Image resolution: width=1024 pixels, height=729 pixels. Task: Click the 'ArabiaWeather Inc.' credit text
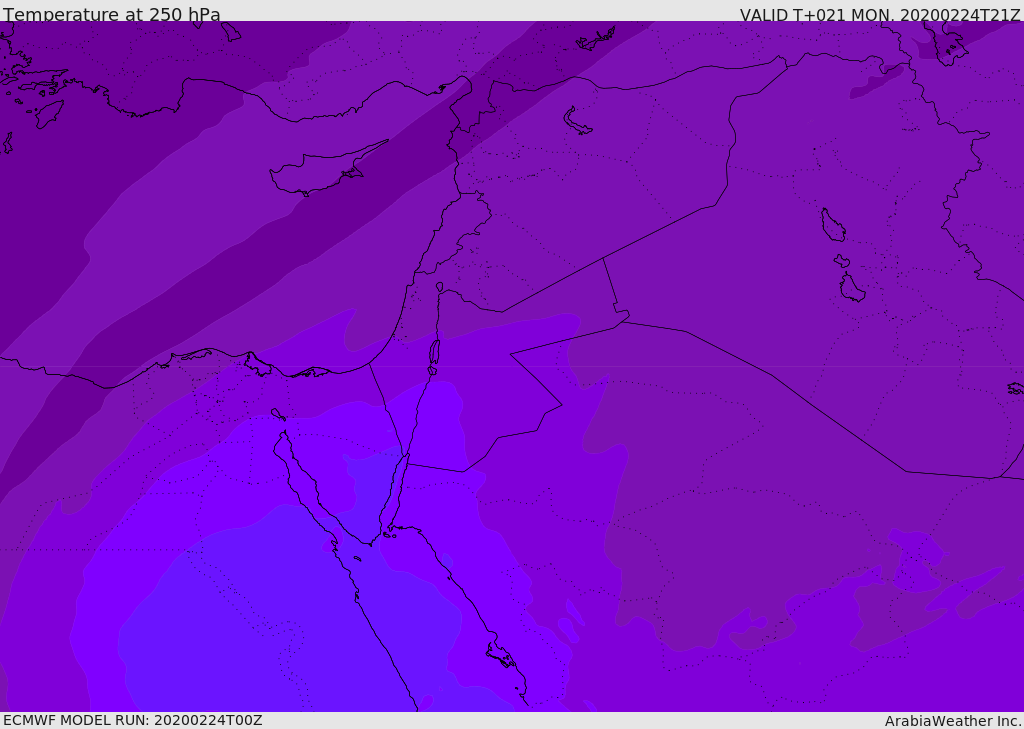pyautogui.click(x=953, y=721)
